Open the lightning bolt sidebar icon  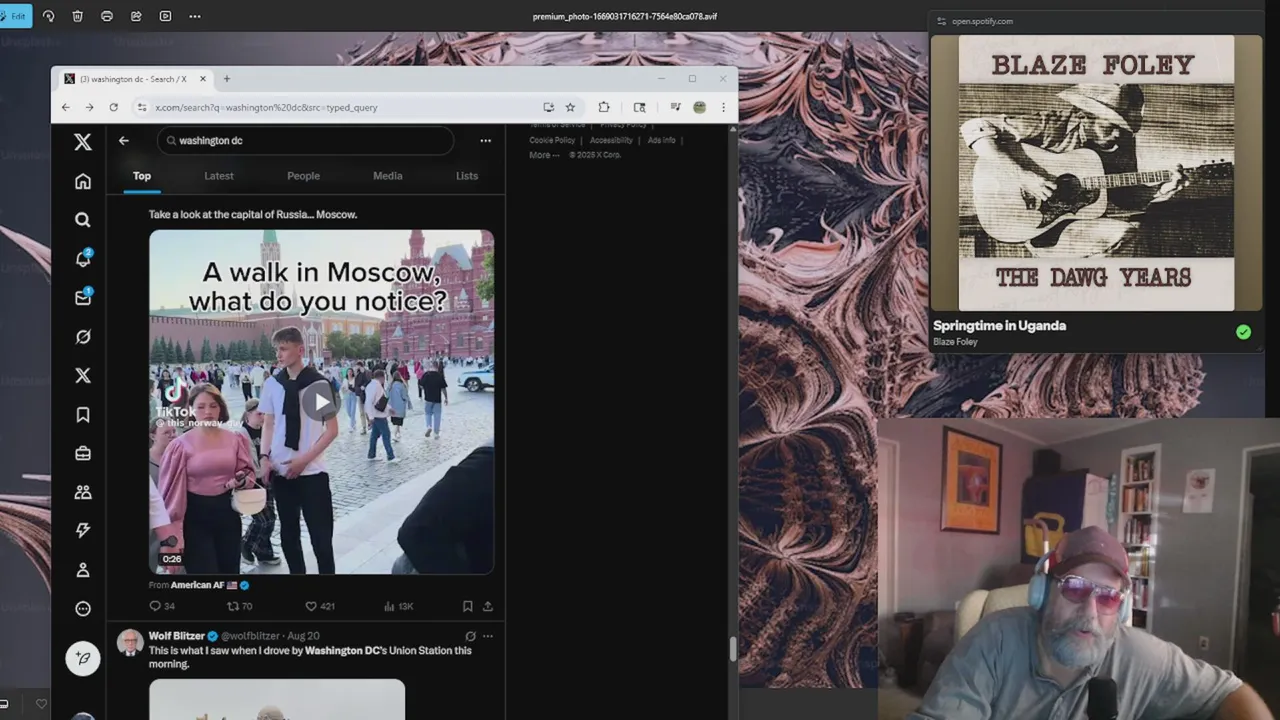(83, 531)
